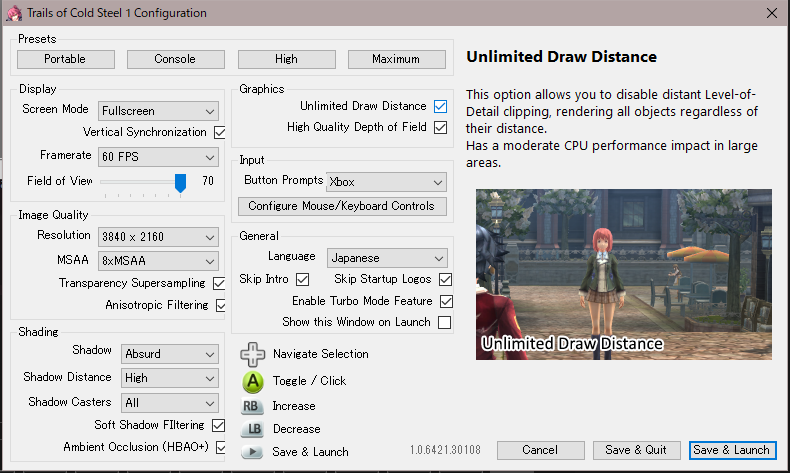
Task: Click the 'Toggle / Click' label
Action: (x=309, y=381)
